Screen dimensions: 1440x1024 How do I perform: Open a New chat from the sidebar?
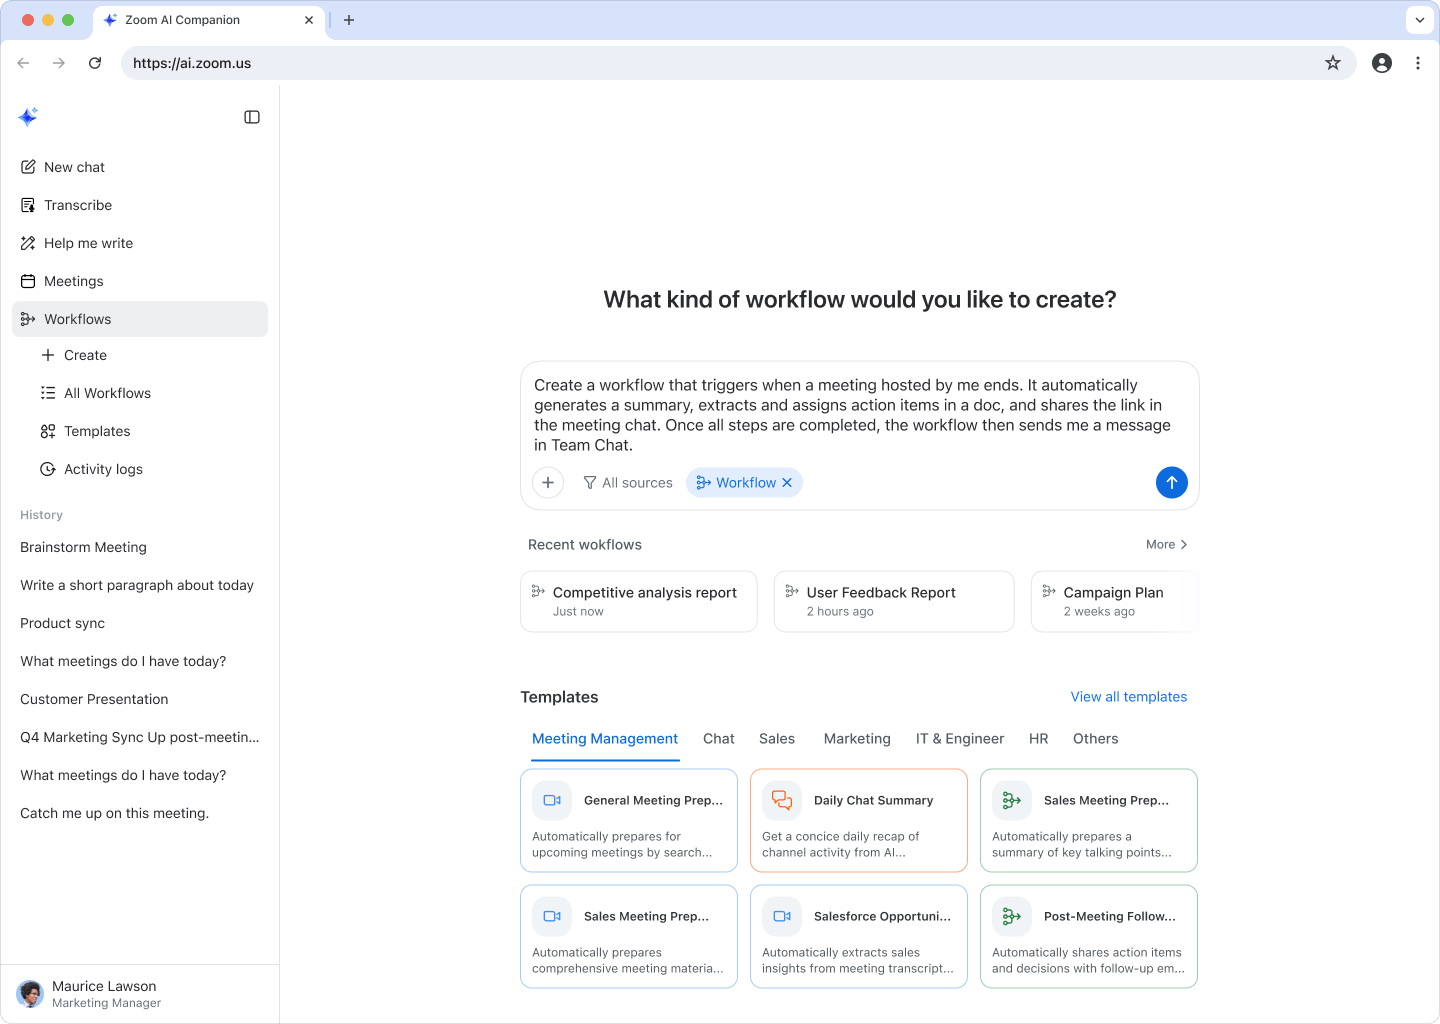[x=74, y=167]
